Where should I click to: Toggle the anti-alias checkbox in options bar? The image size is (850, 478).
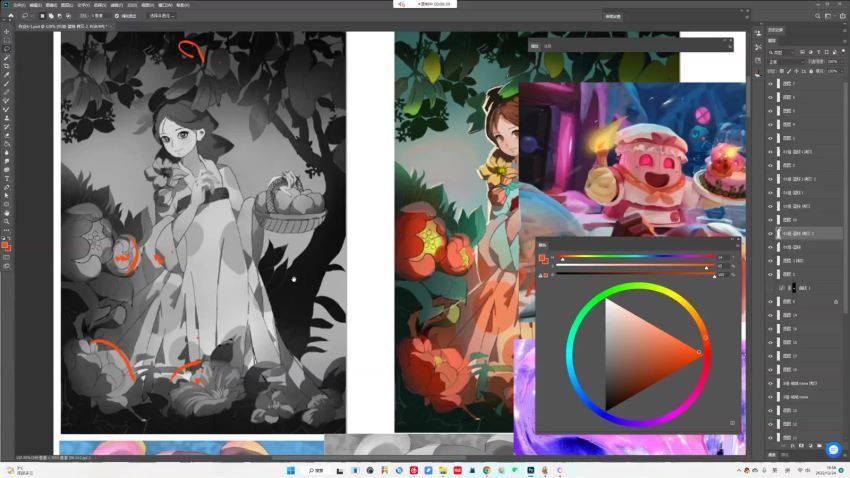click(117, 16)
